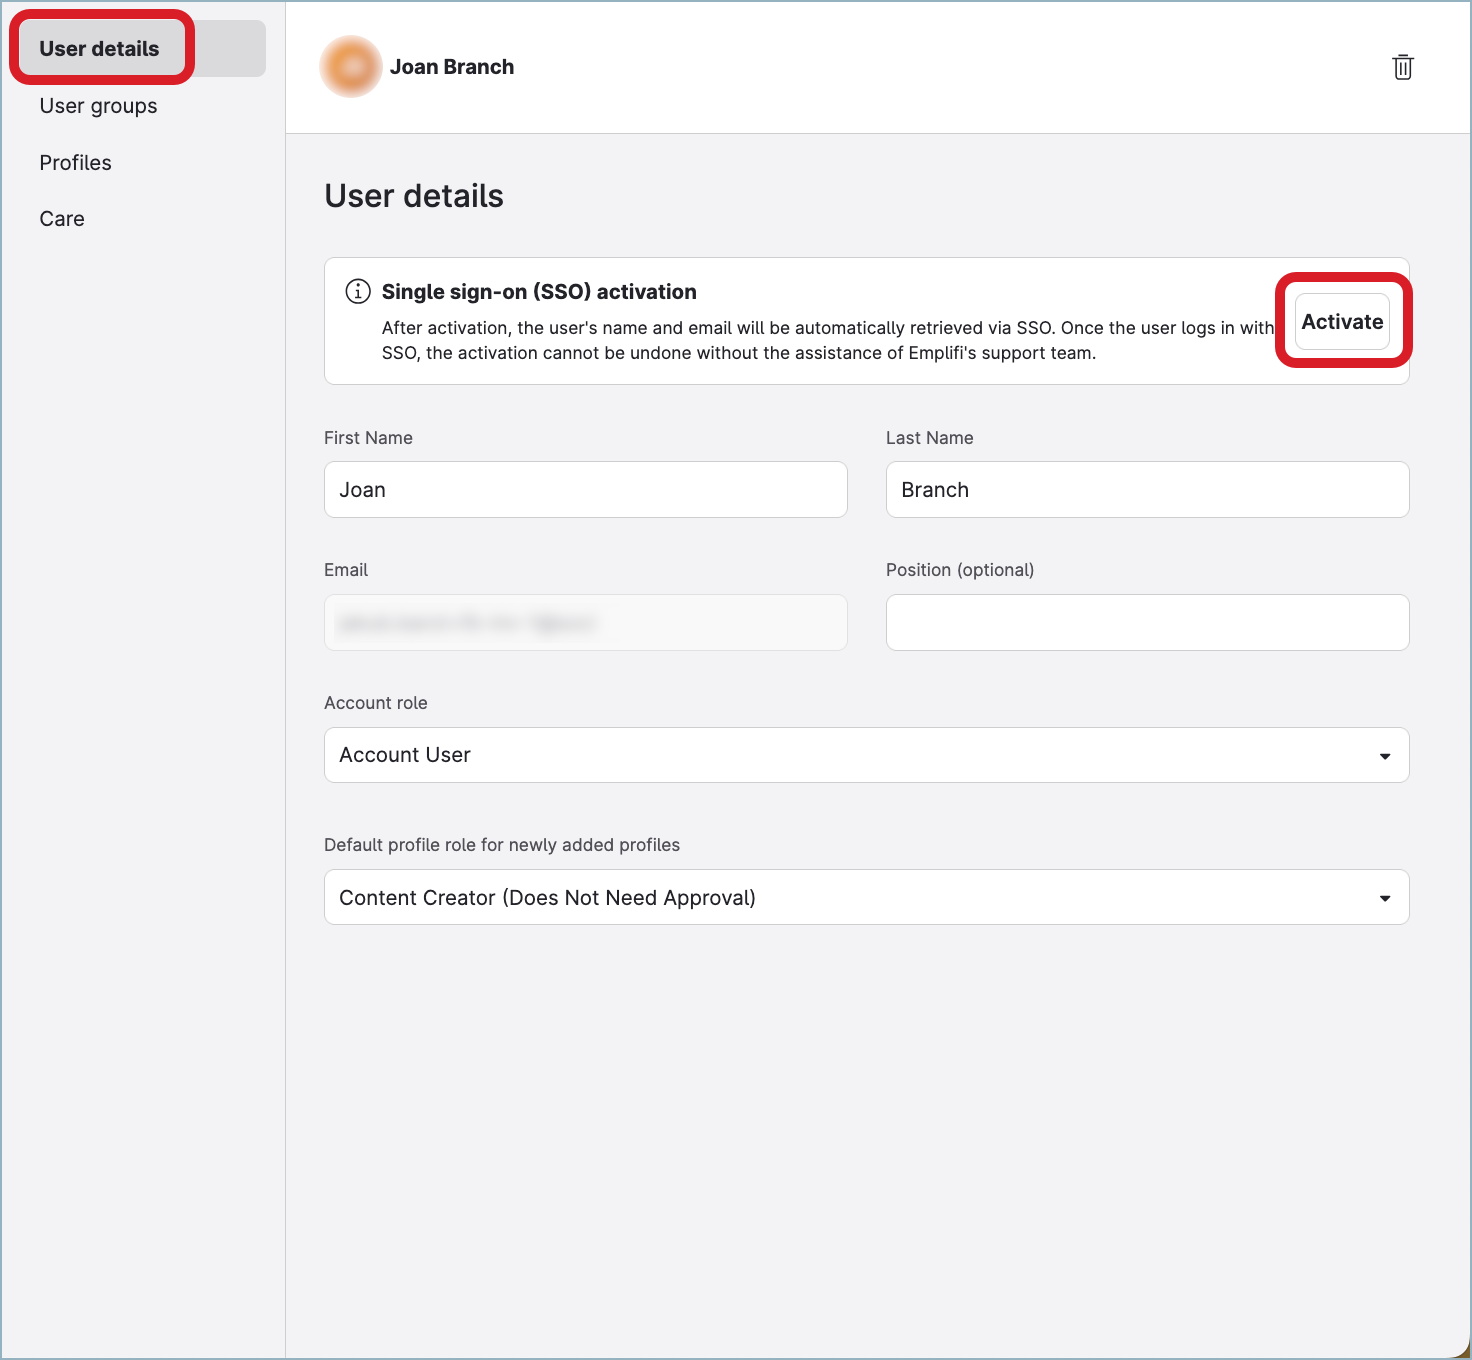Activate single sign-on for this user
Screen dimensions: 1472x1360
tap(1342, 322)
